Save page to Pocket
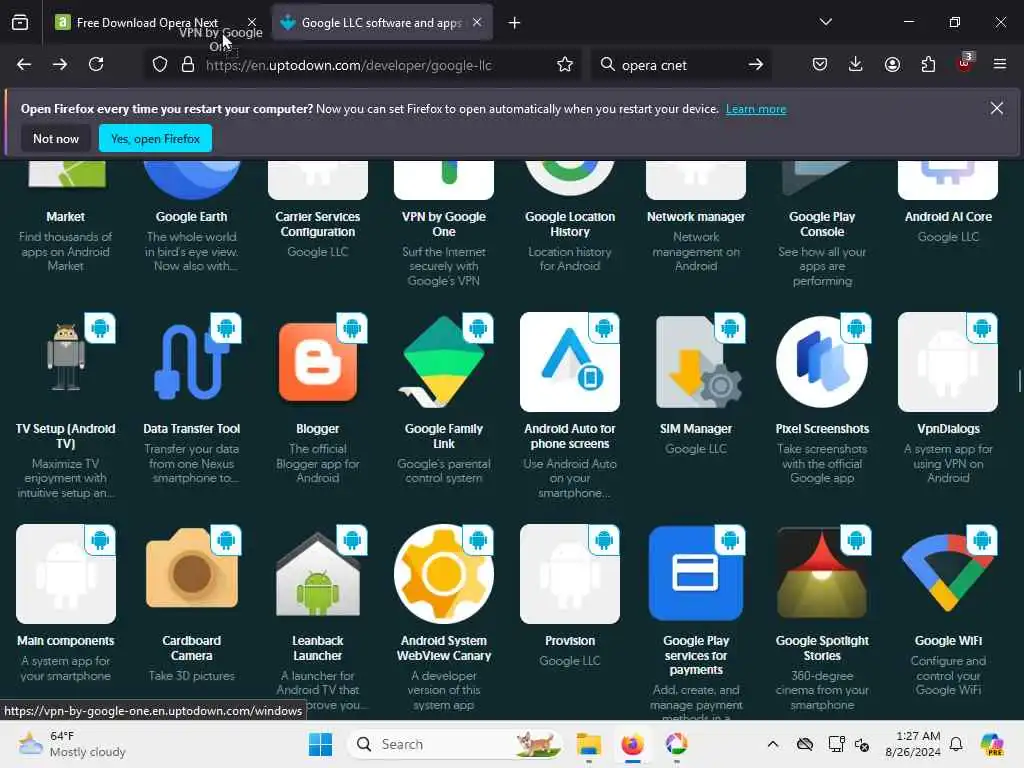1024x768 pixels. click(820, 64)
